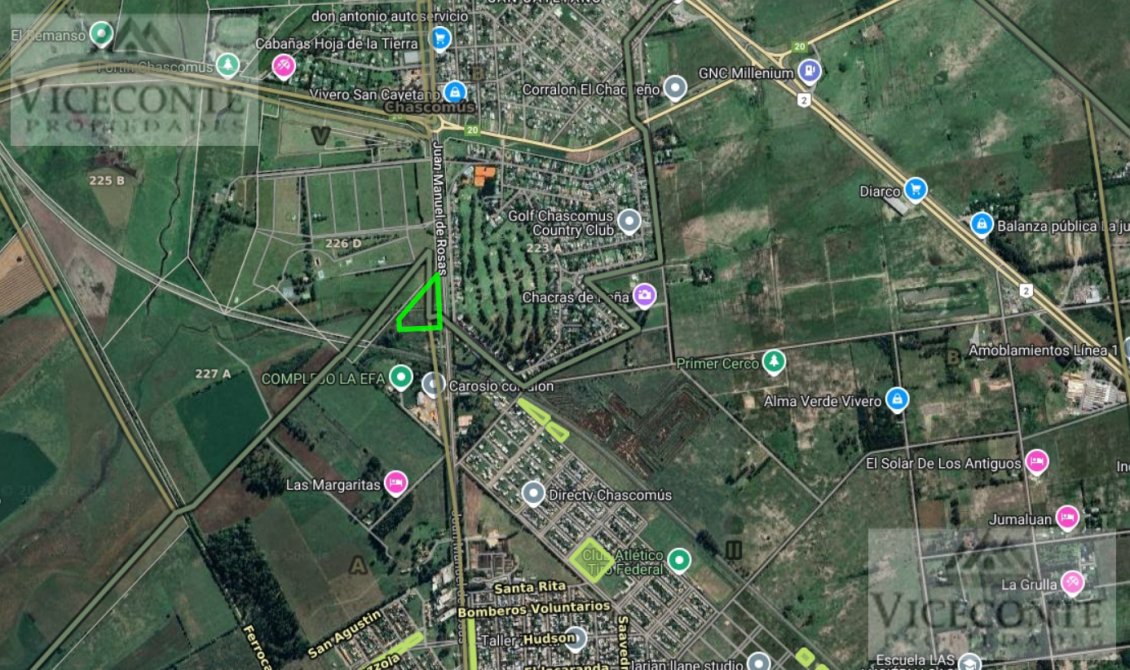Viewport: 1130px width, 670px height.
Task: Click the Club Atlético Tiro Federal marker
Action: point(679,560)
